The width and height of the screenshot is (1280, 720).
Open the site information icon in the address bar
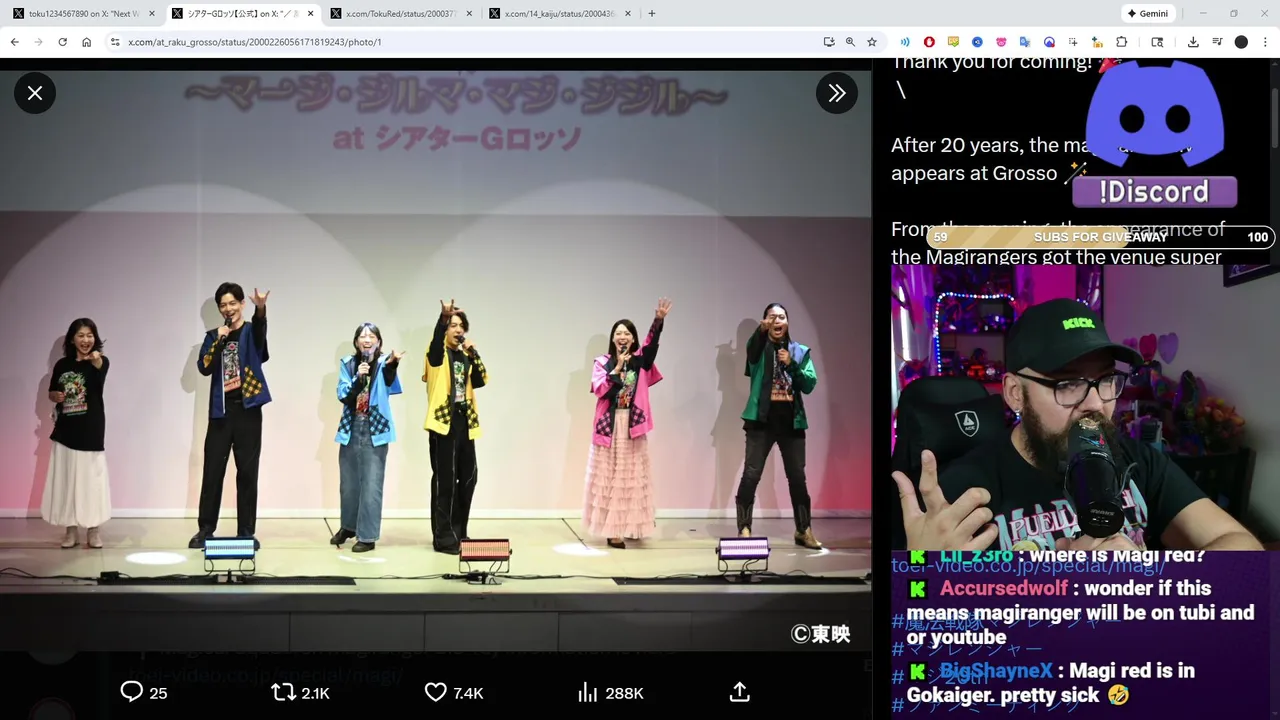pos(115,42)
